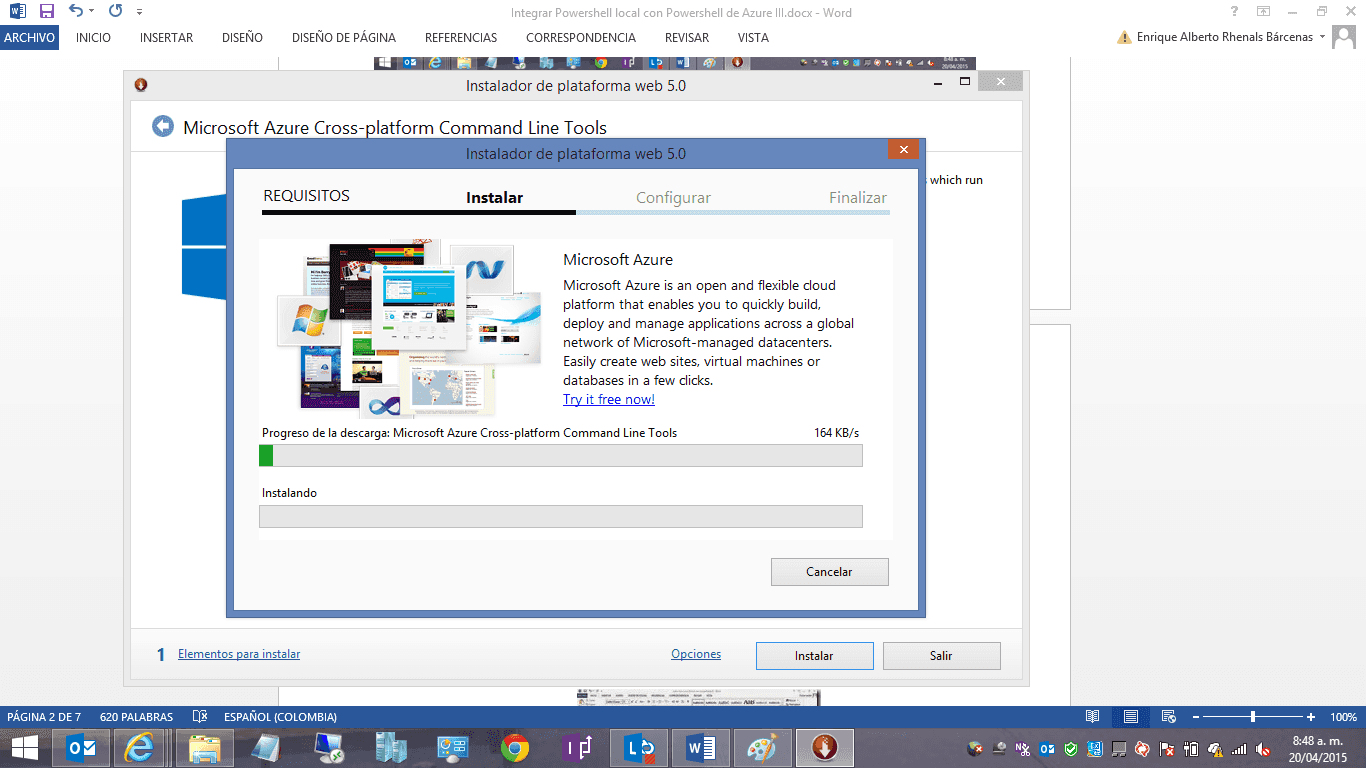The height and width of the screenshot is (768, 1366).
Task: Click the OneNote tray icon
Action: [1023, 748]
